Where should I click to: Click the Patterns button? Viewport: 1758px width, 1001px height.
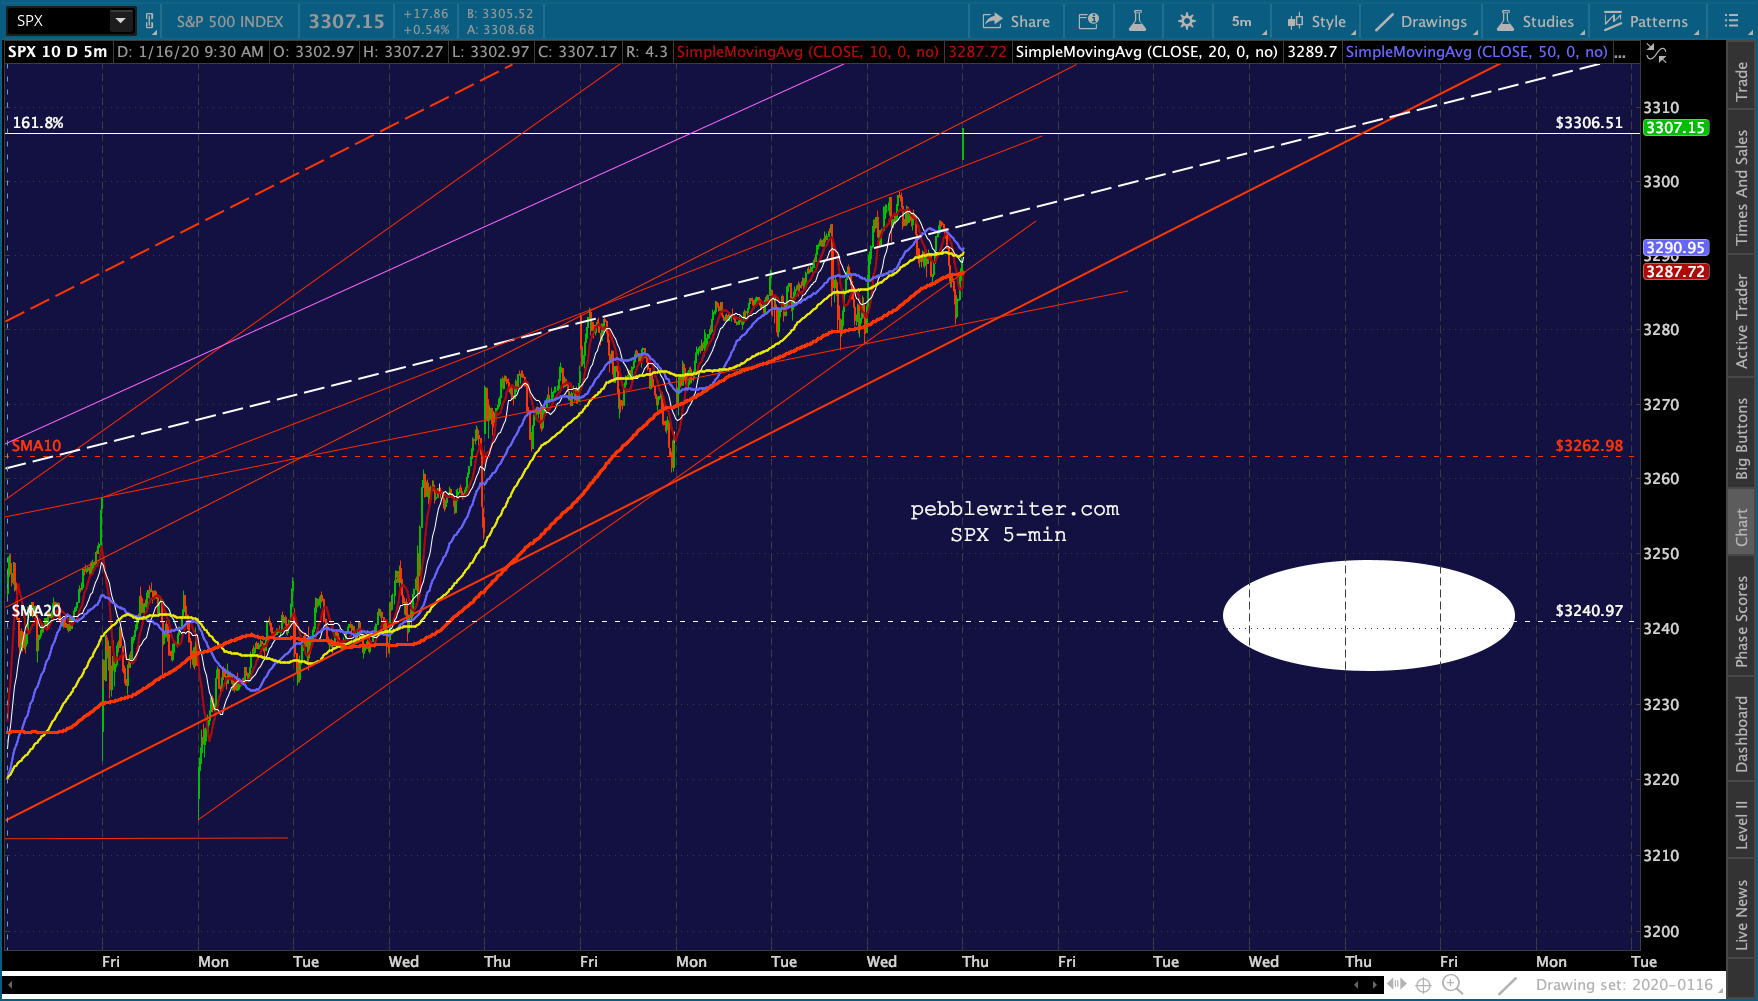coord(1646,21)
